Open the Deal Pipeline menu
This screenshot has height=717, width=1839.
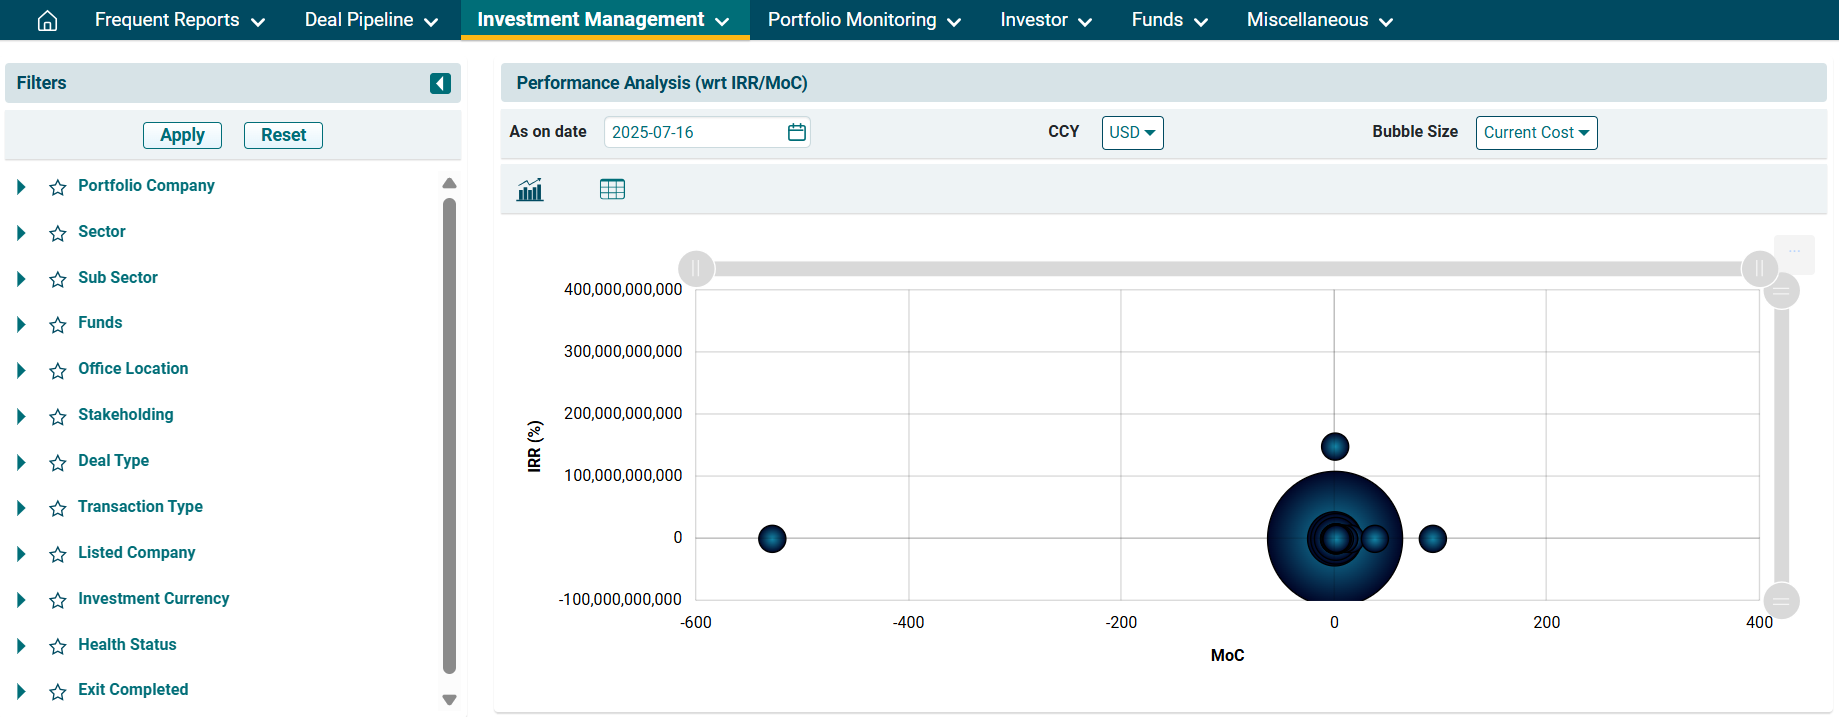coord(371,20)
